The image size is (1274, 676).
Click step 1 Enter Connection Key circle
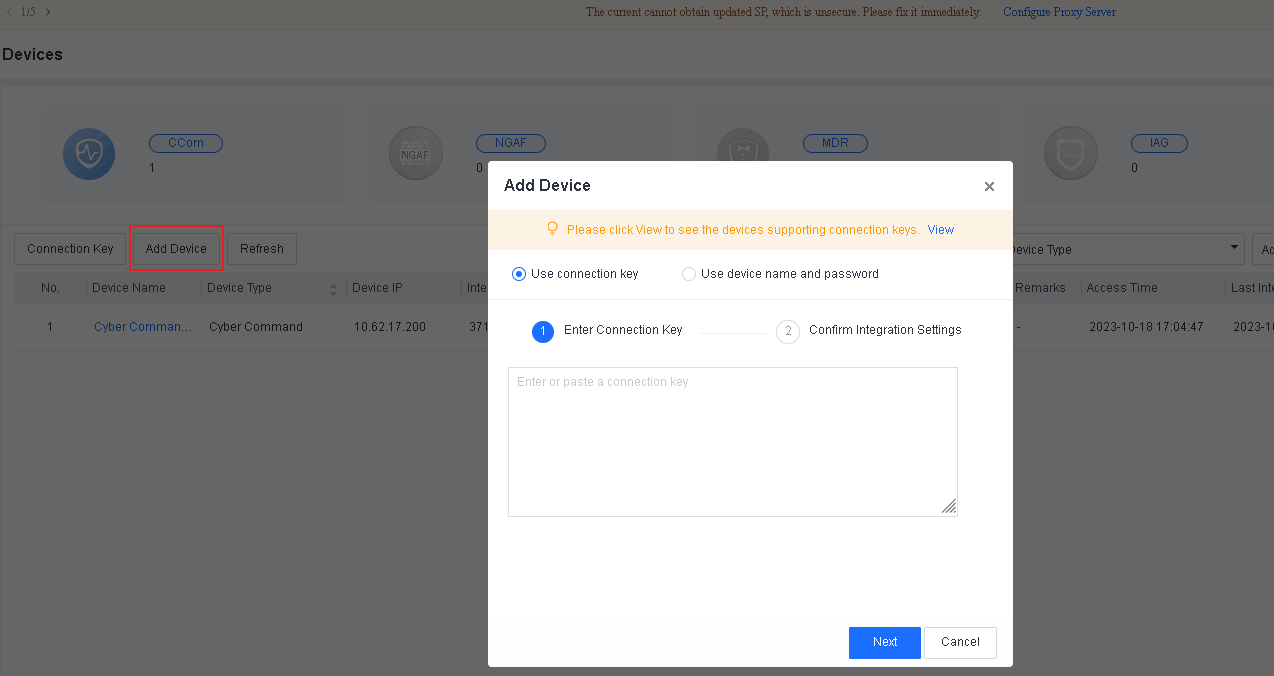point(543,331)
